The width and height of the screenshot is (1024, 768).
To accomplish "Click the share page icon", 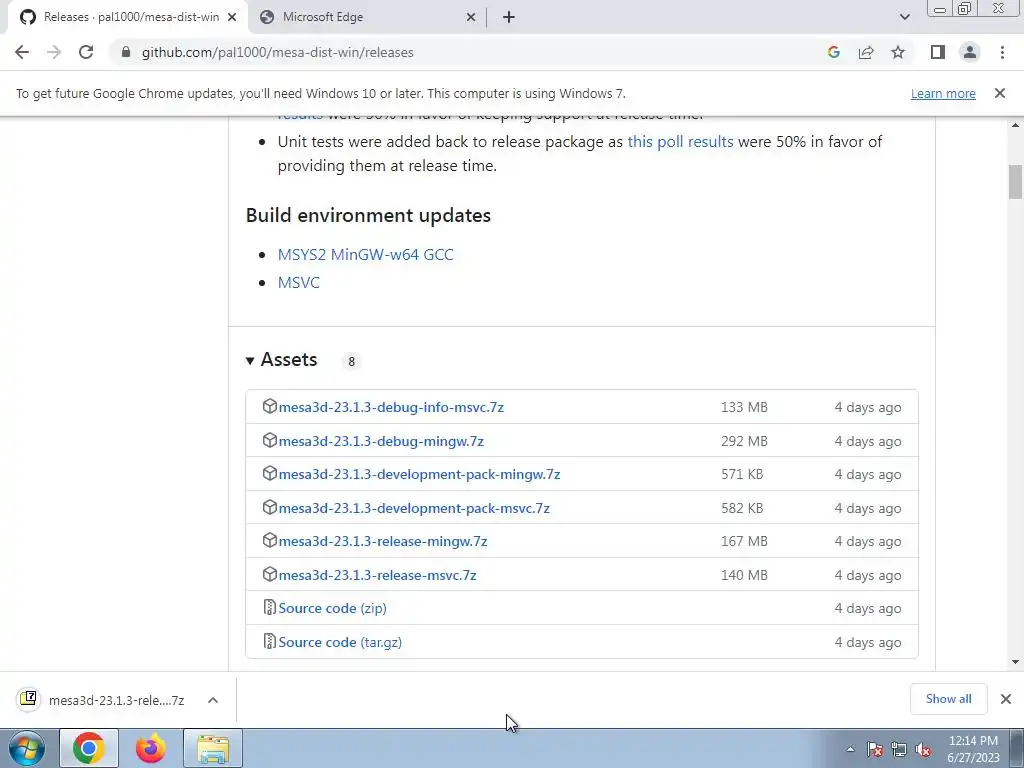I will pyautogui.click(x=866, y=52).
